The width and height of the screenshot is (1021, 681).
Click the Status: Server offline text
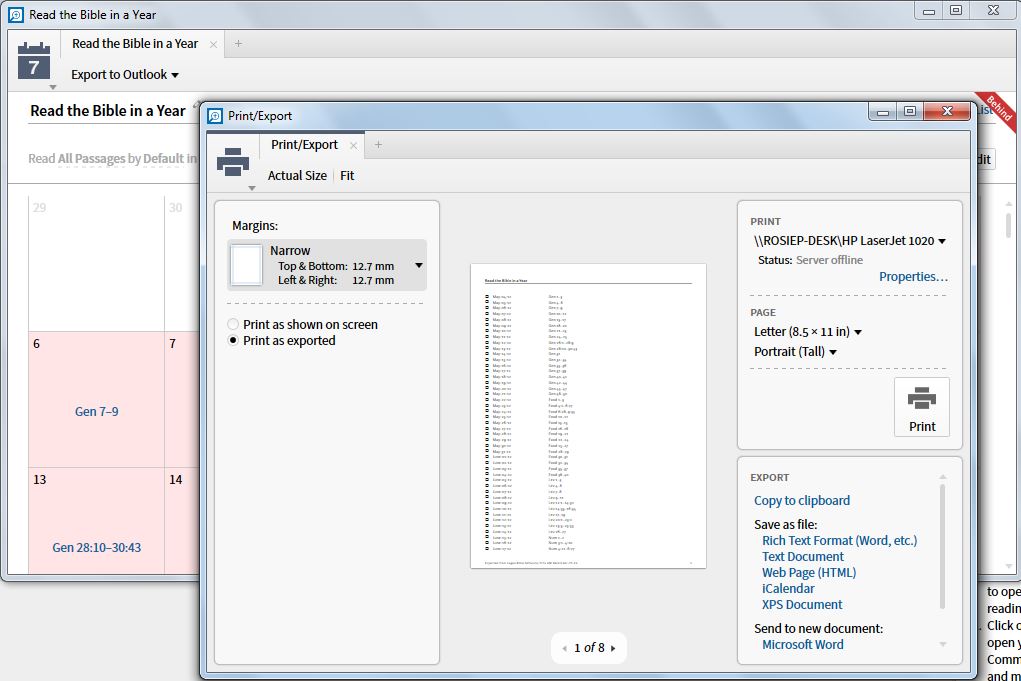[x=810, y=260]
